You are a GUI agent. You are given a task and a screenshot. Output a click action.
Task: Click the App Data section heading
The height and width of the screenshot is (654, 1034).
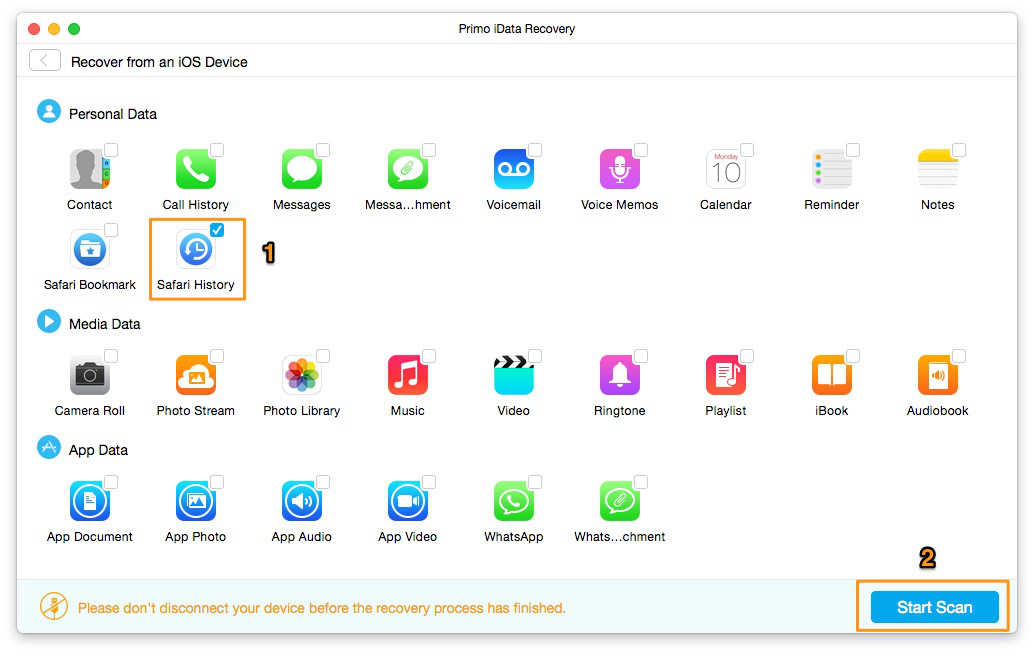pos(98,450)
